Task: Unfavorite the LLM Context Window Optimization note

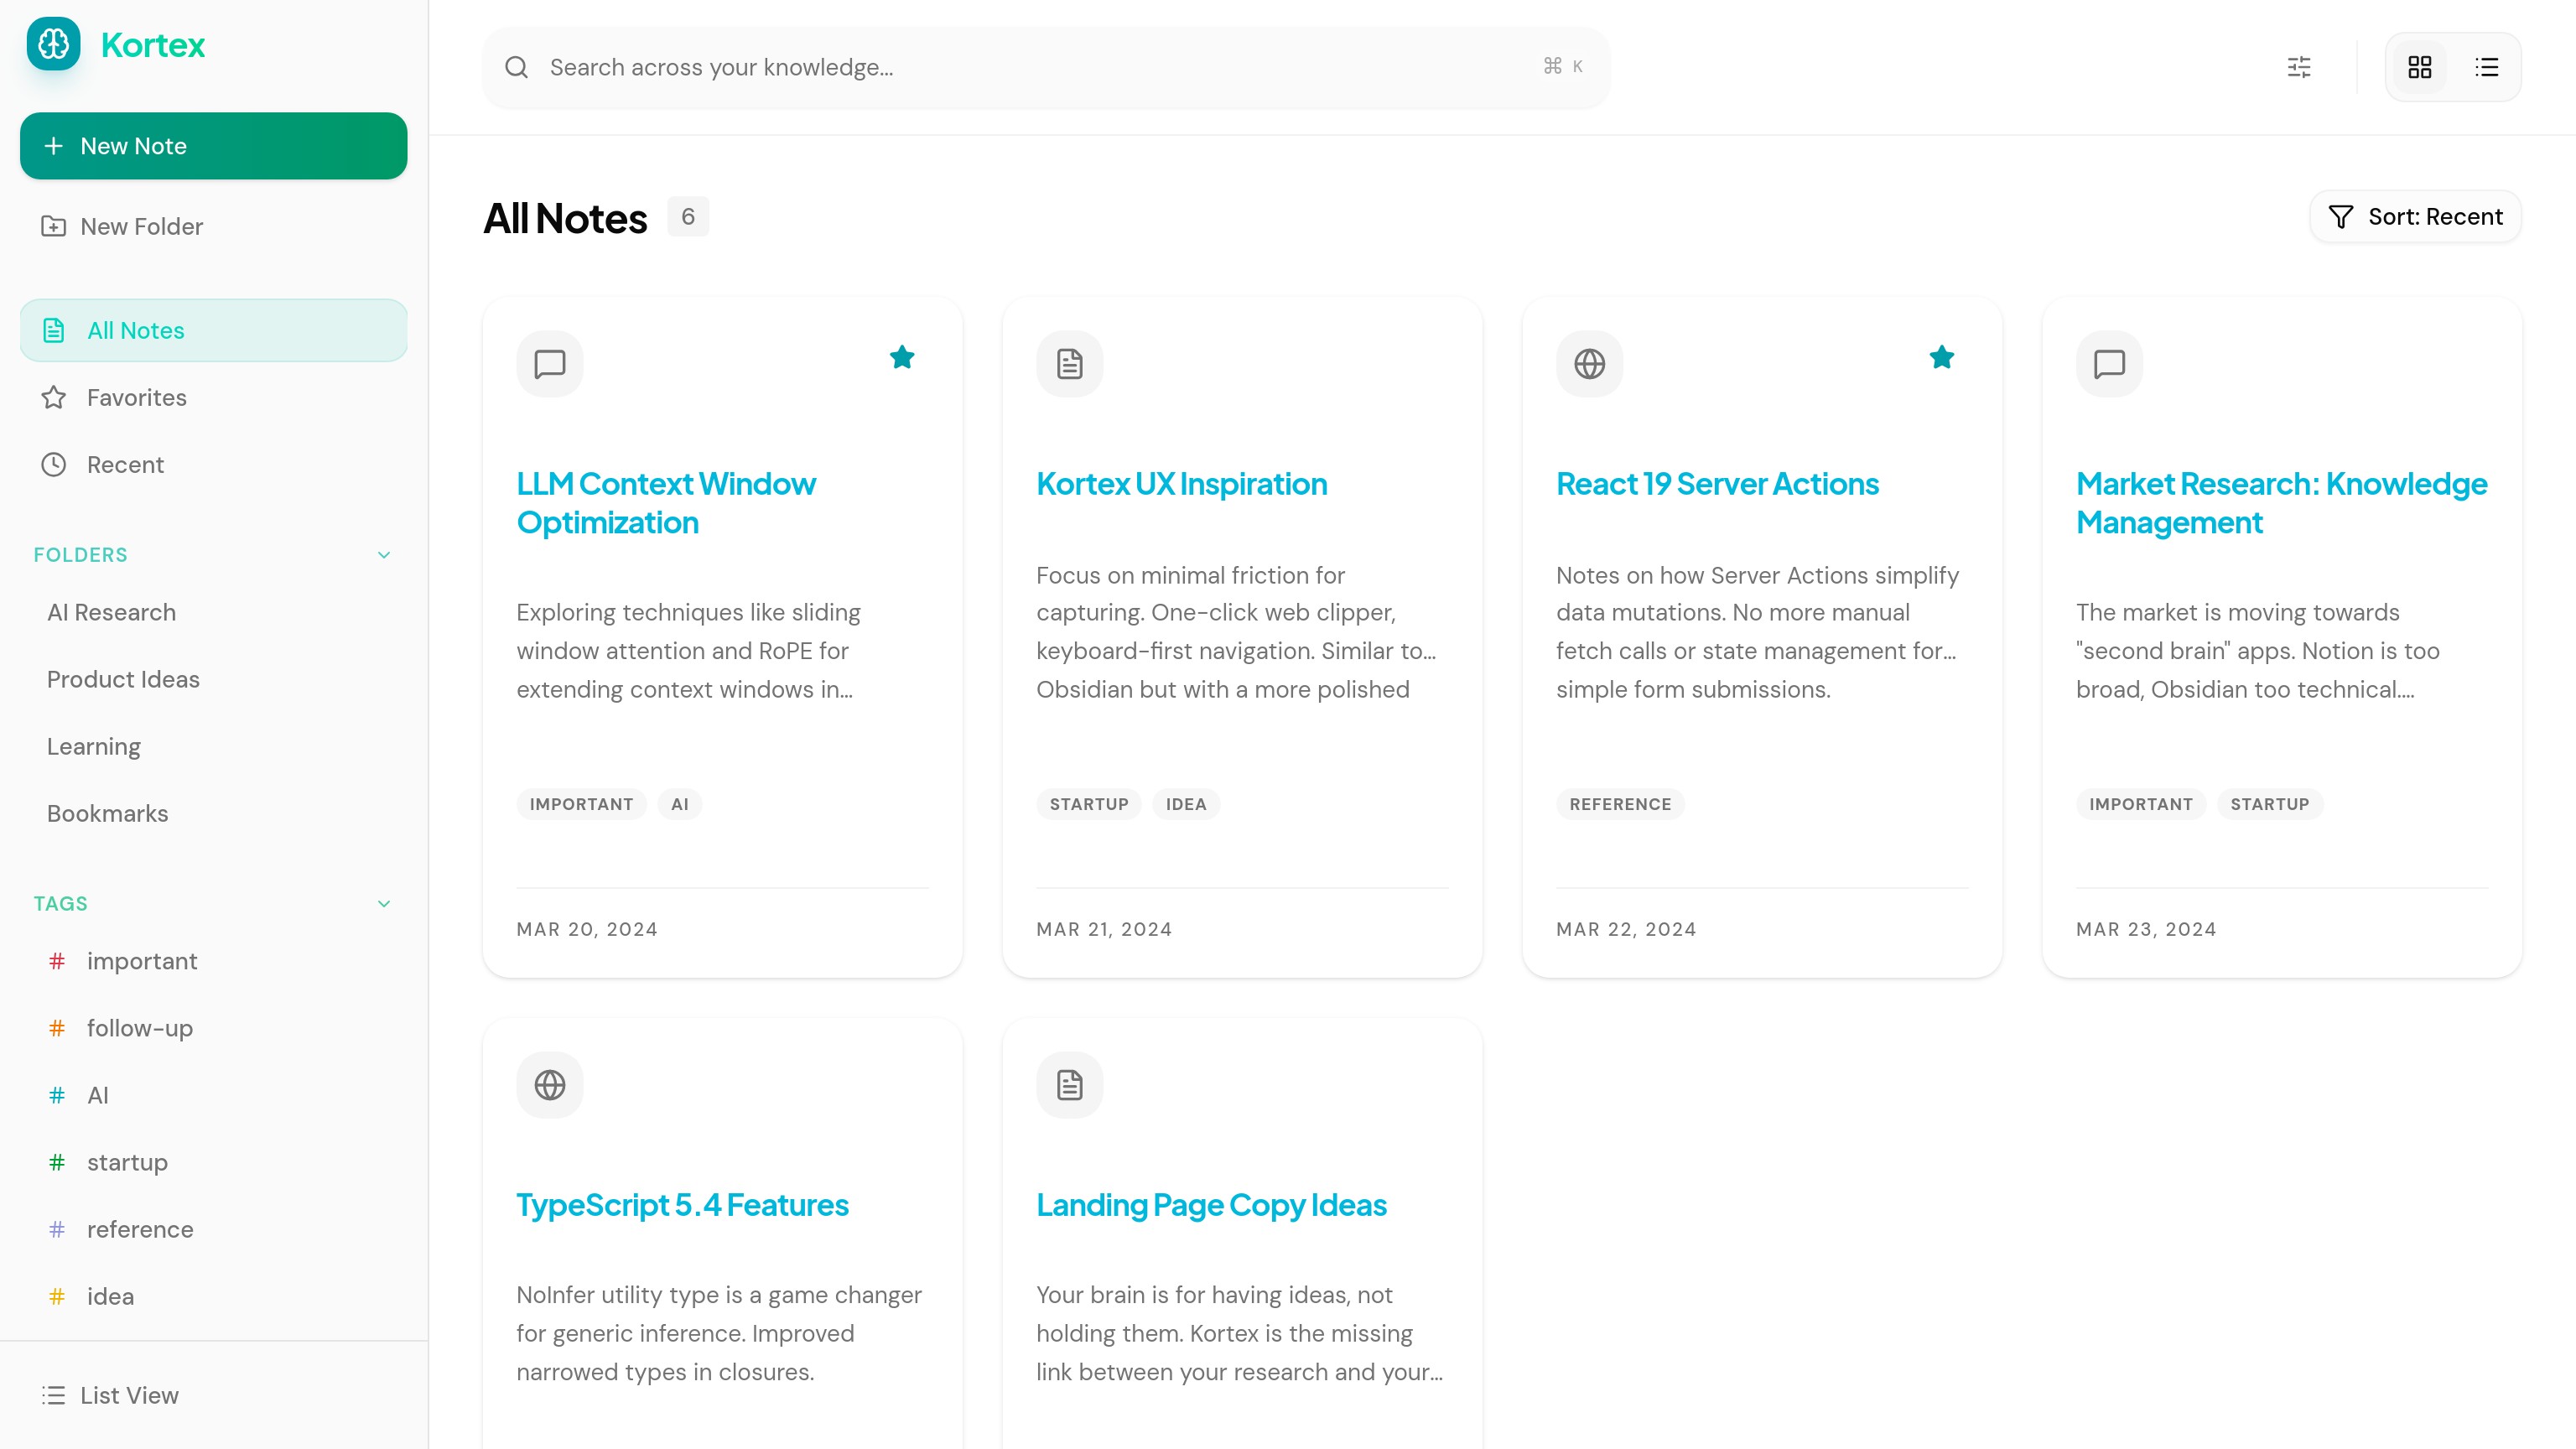Action: 902,357
